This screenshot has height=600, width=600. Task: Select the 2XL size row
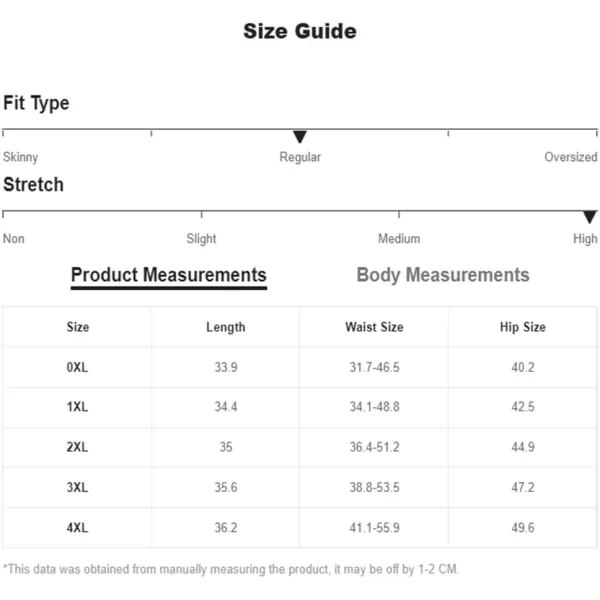(300, 447)
